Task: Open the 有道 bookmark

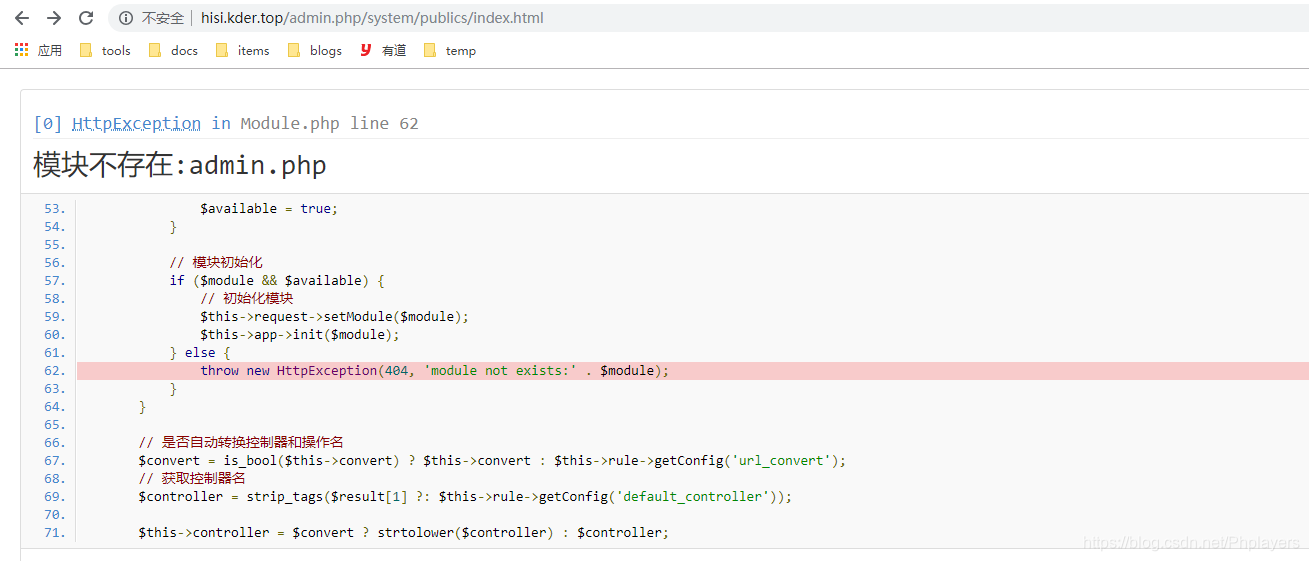Action: coord(383,50)
